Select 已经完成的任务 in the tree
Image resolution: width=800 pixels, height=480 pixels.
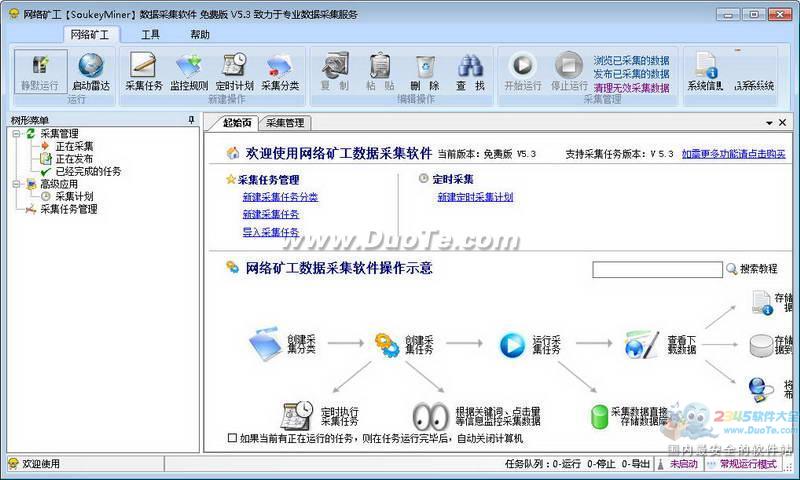click(88, 171)
